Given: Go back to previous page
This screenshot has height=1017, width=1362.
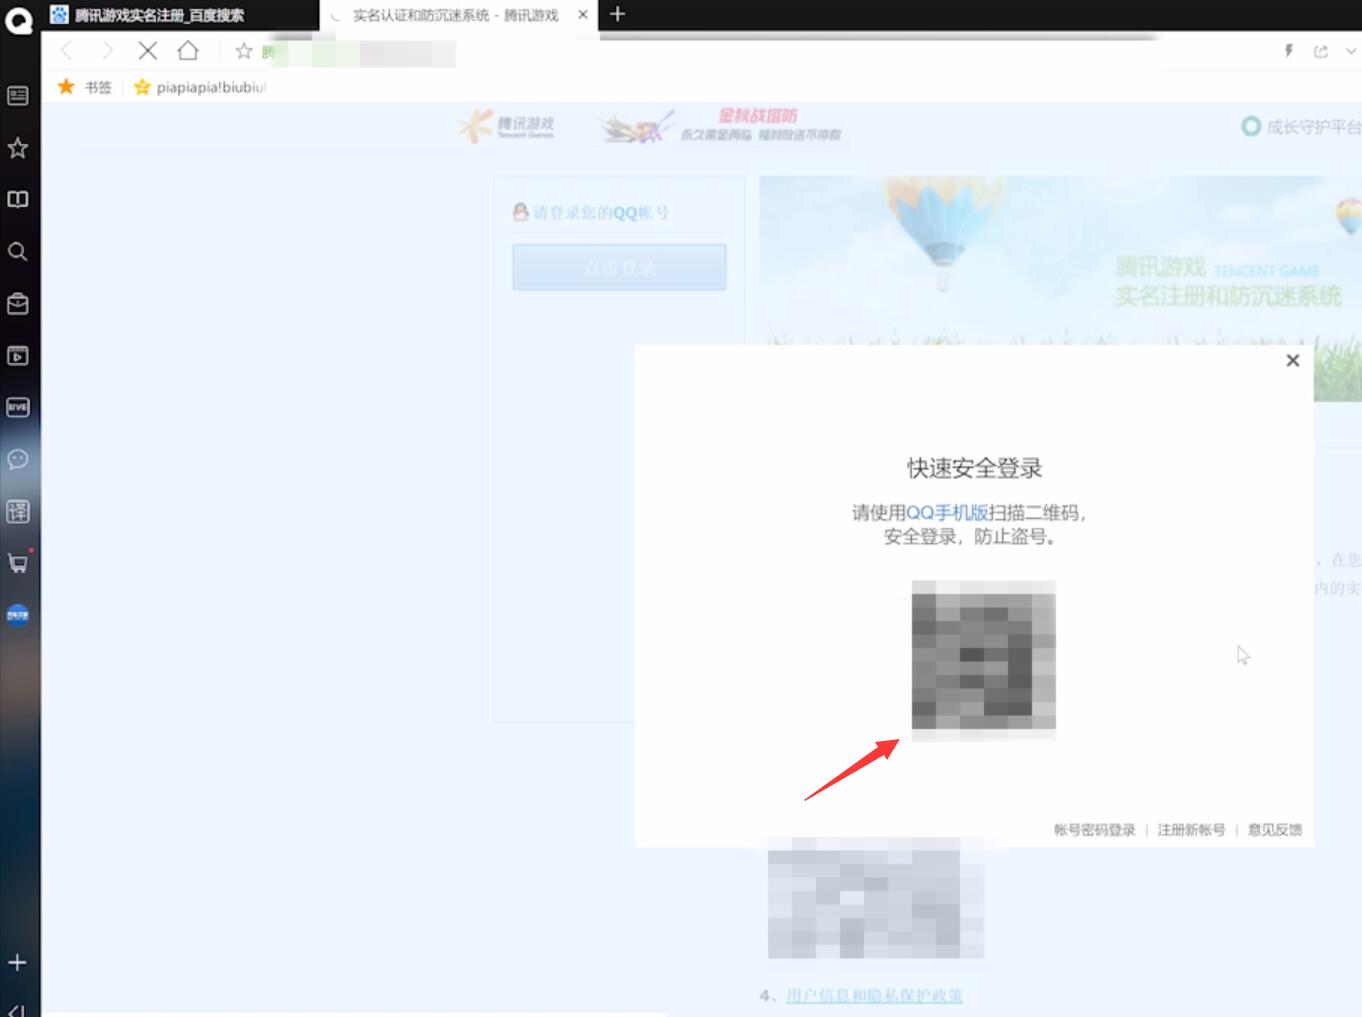Looking at the screenshot, I should [x=67, y=51].
